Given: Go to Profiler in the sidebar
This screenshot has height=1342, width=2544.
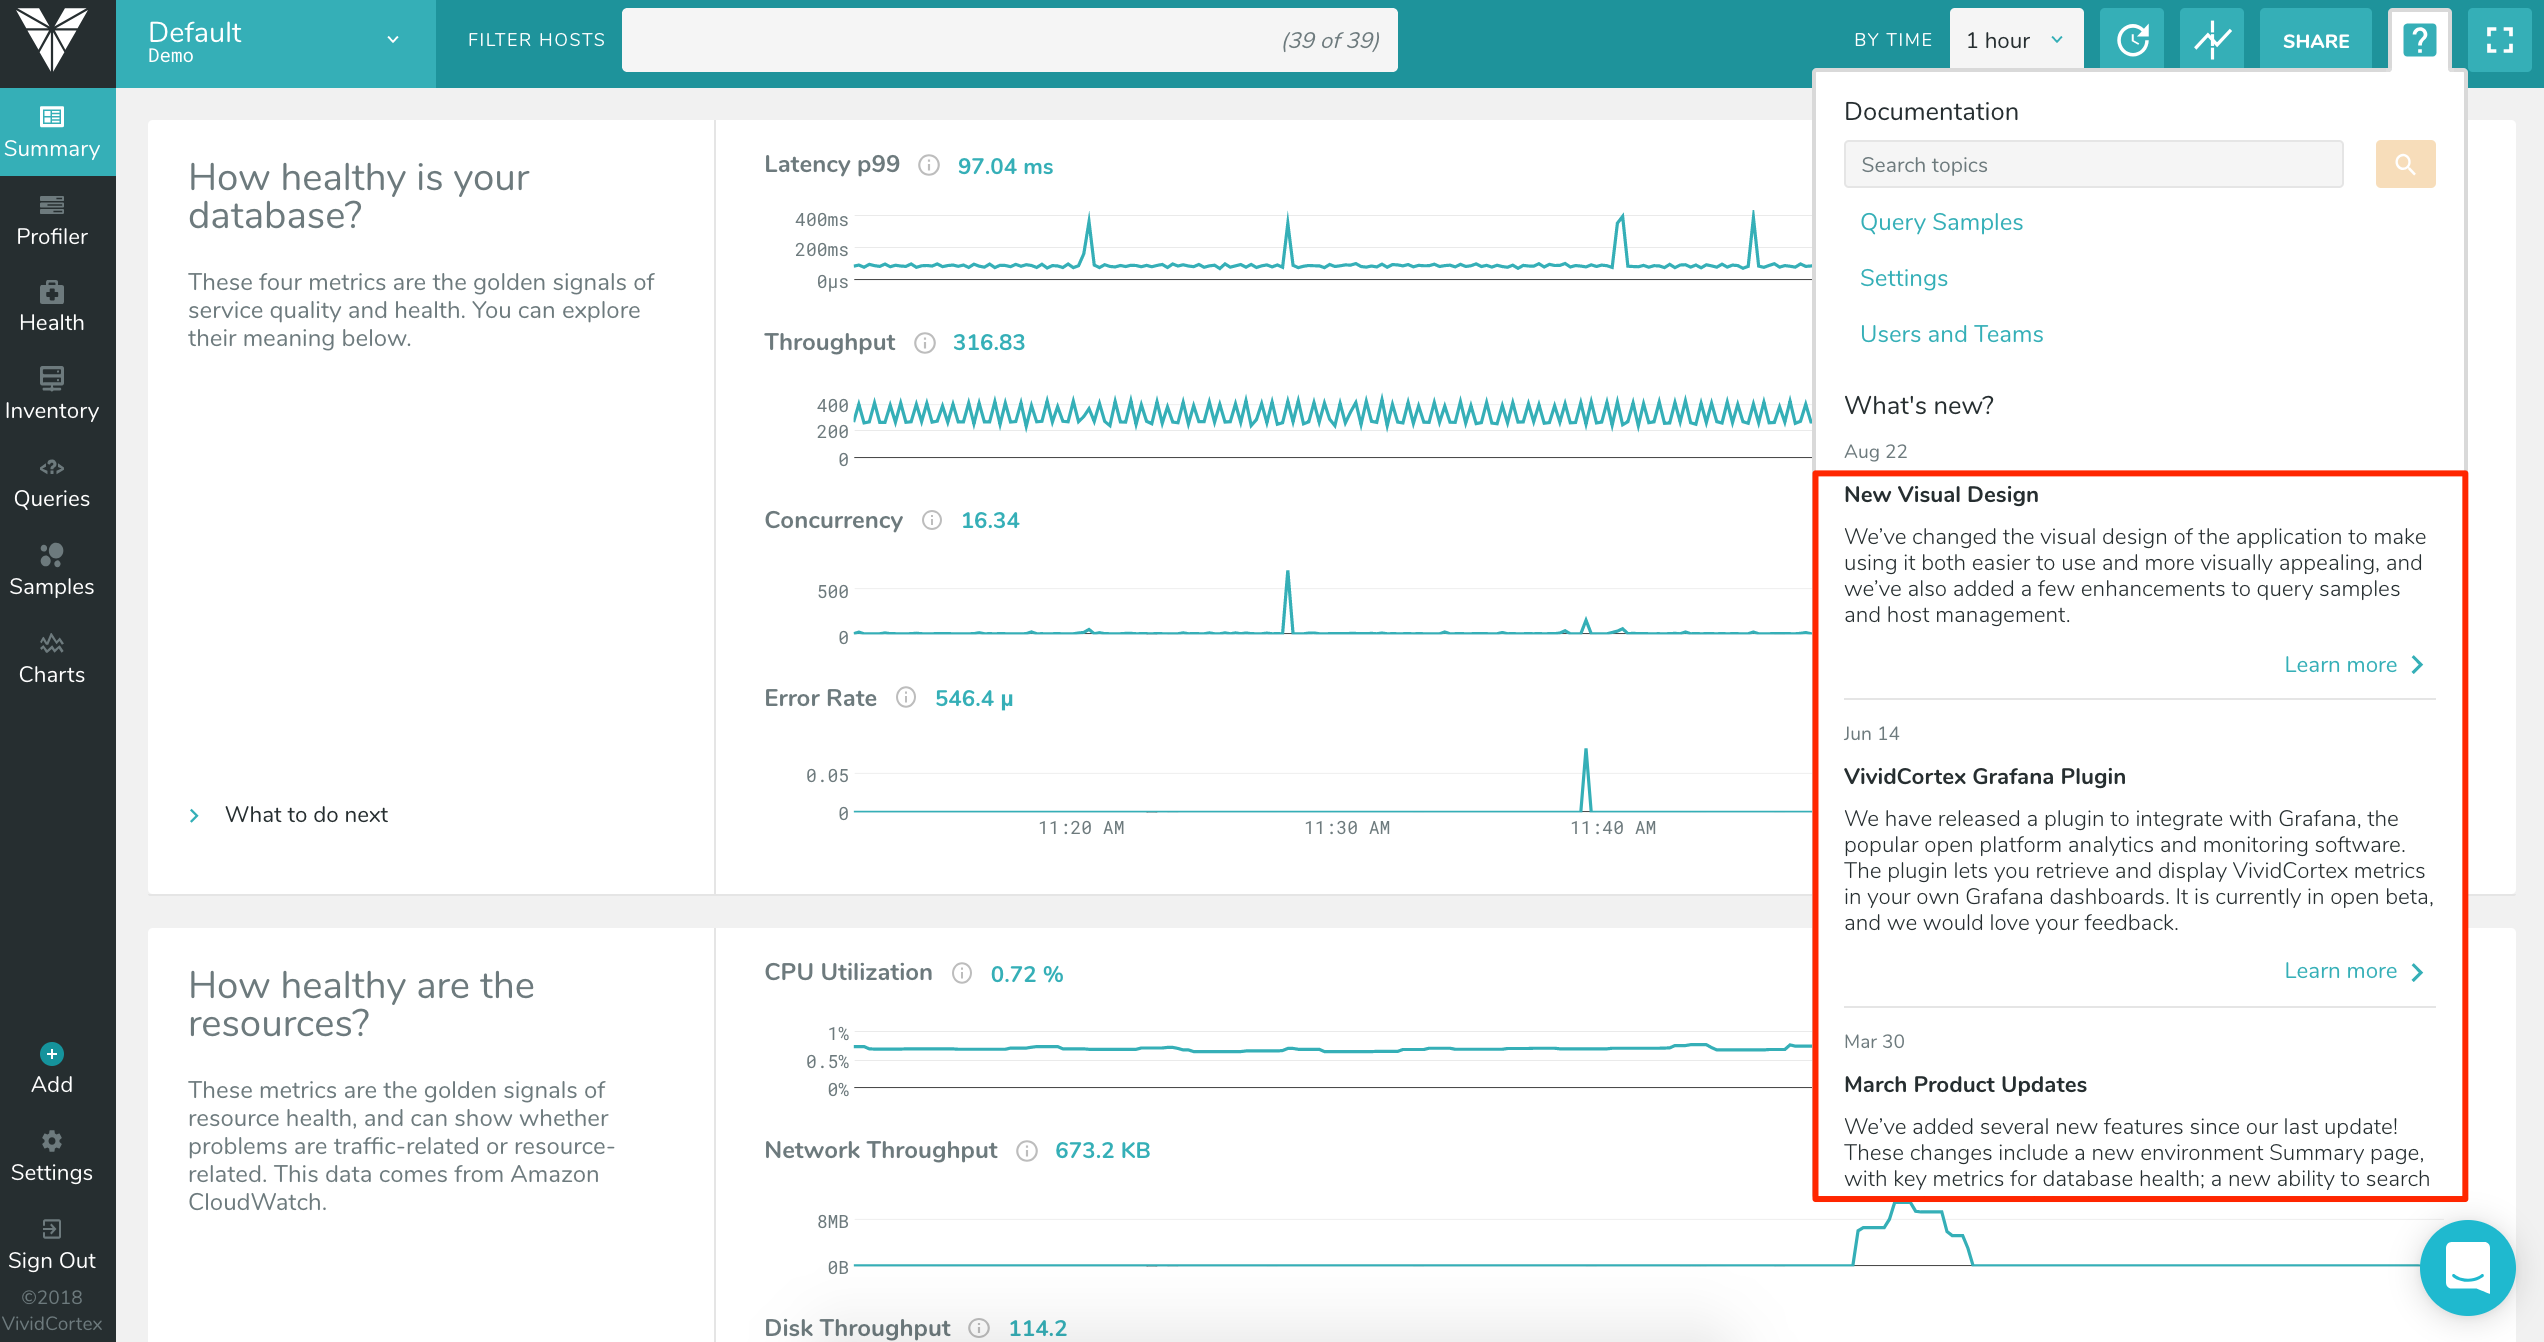Looking at the screenshot, I should 52,220.
